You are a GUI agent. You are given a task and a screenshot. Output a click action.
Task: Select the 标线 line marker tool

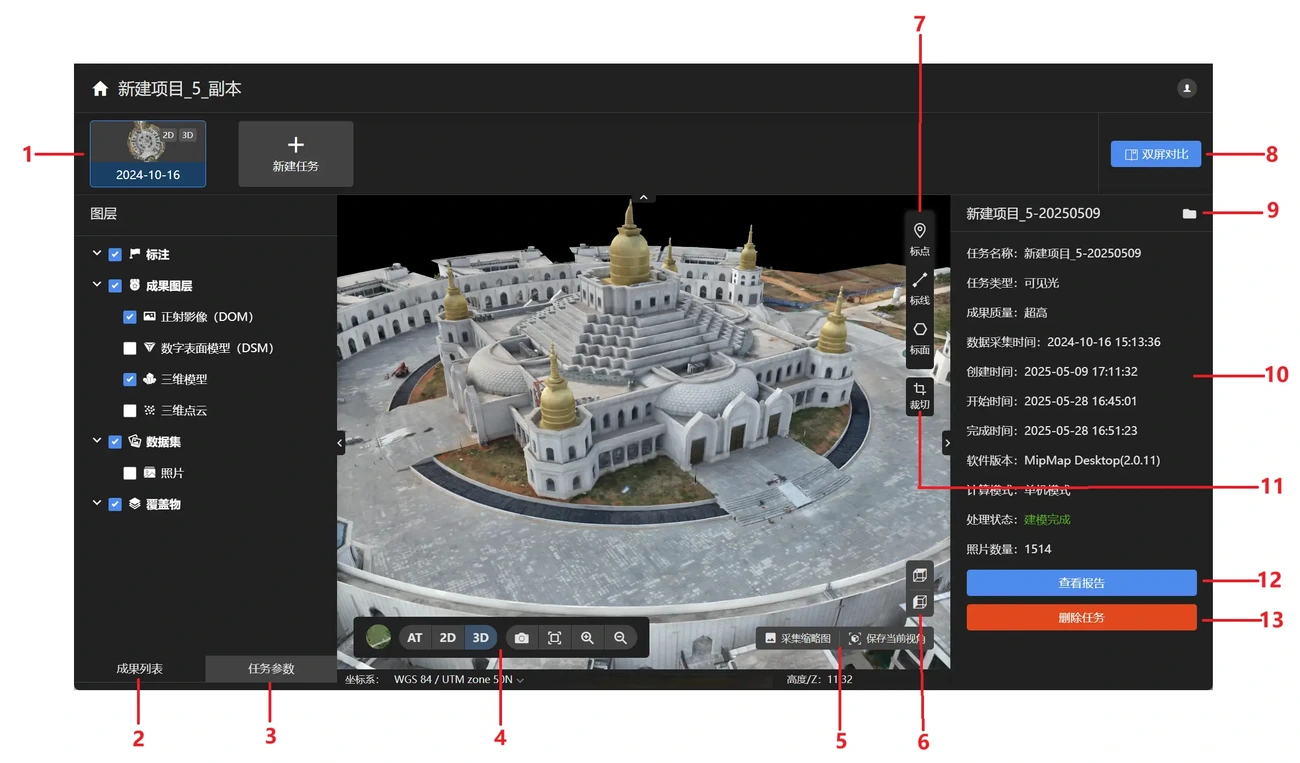click(x=919, y=287)
